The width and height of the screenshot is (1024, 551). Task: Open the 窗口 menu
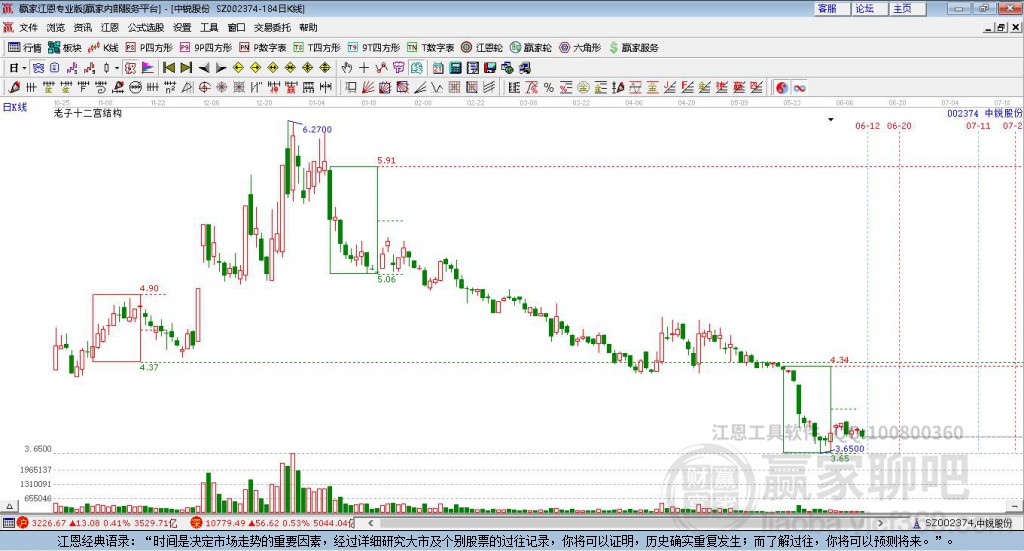pos(236,27)
